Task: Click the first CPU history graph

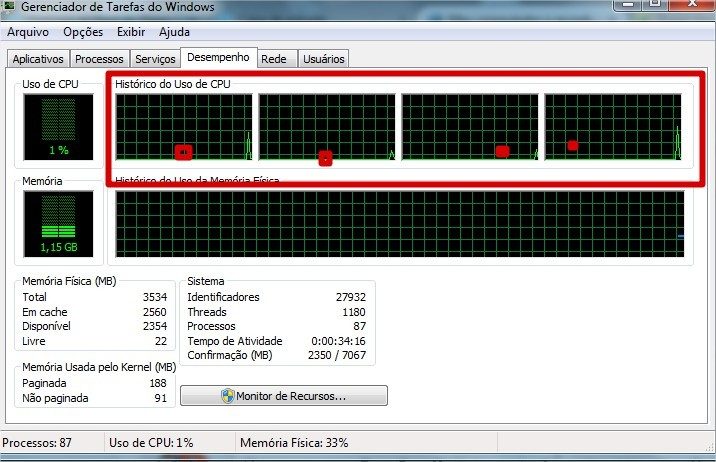Action: (184, 127)
